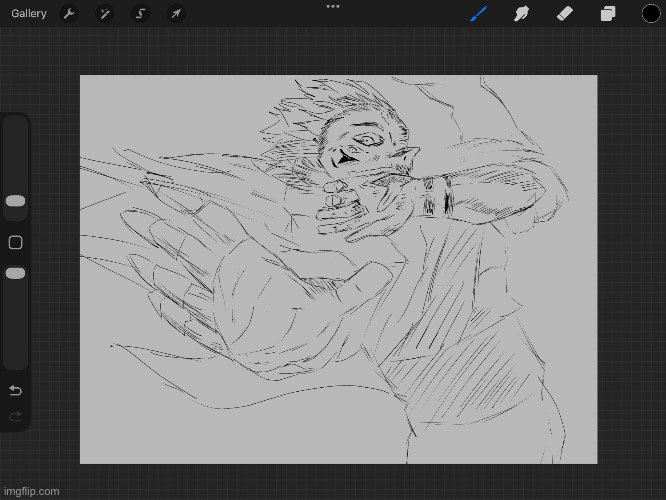Select the Eraser tool

click(564, 14)
